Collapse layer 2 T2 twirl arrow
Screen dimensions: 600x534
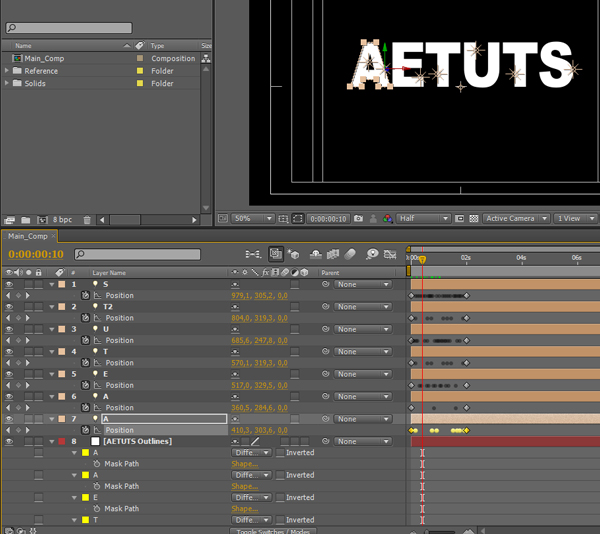(x=52, y=307)
